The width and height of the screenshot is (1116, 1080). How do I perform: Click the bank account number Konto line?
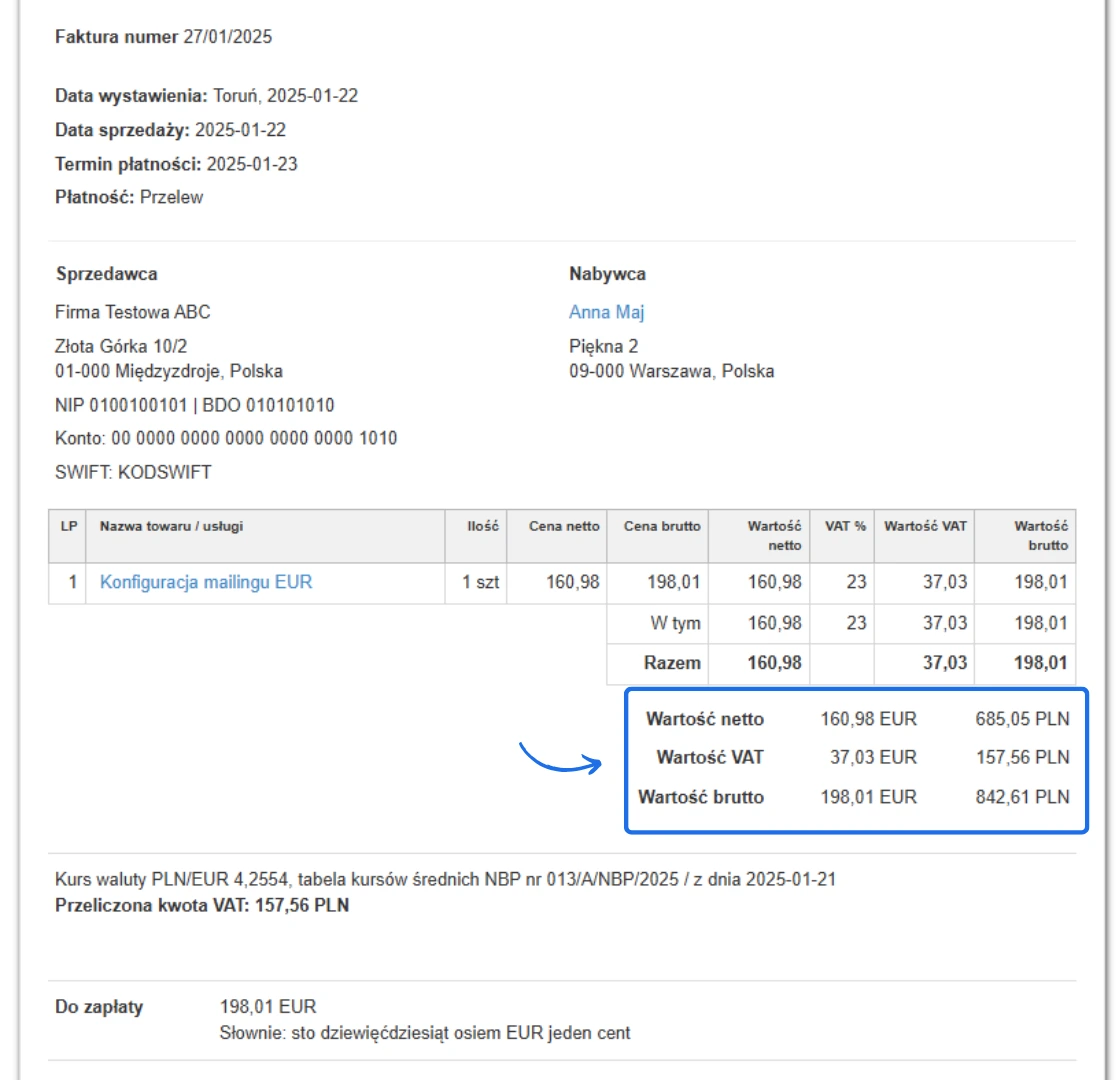click(226, 438)
